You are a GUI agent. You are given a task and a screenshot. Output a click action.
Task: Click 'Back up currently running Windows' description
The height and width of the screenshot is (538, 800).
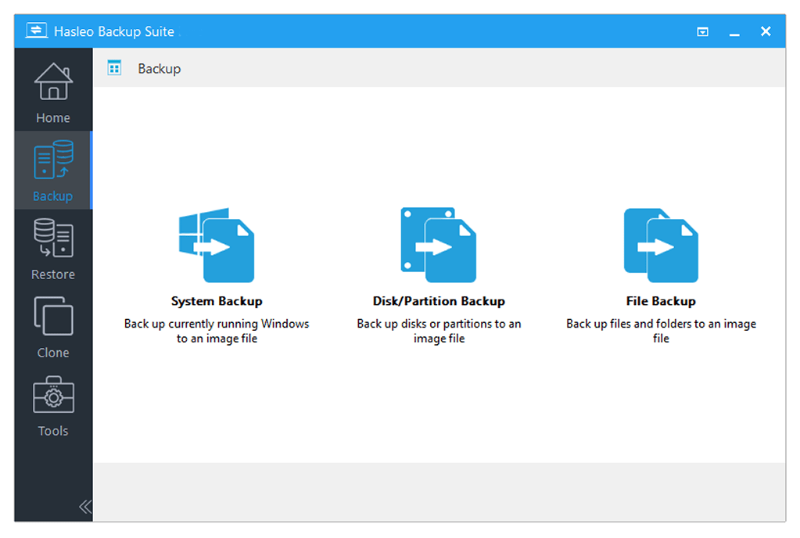point(216,331)
